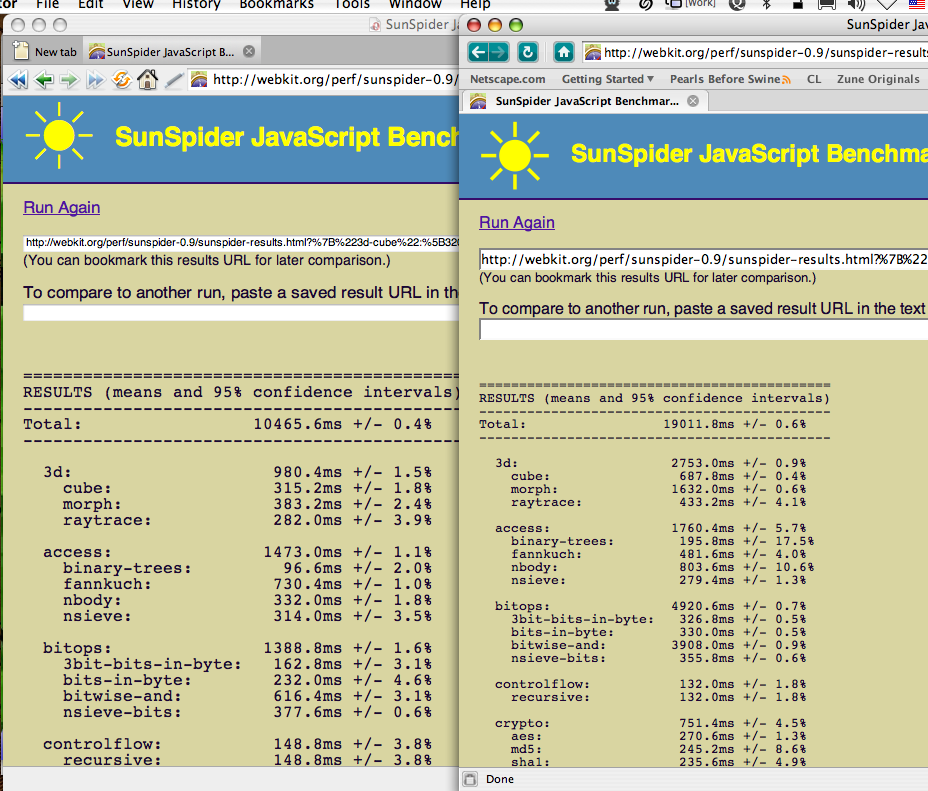
Task: Reload the page in the left window
Action: [x=121, y=79]
